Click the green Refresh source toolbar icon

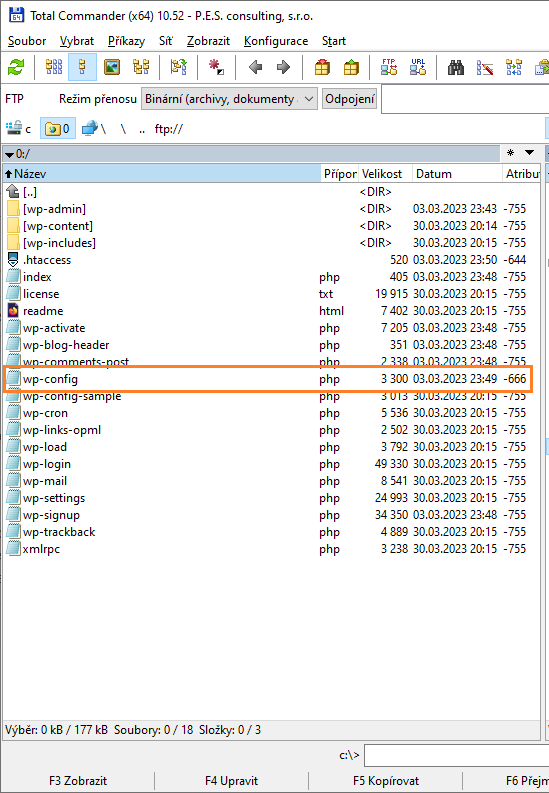pyautogui.click(x=16, y=67)
